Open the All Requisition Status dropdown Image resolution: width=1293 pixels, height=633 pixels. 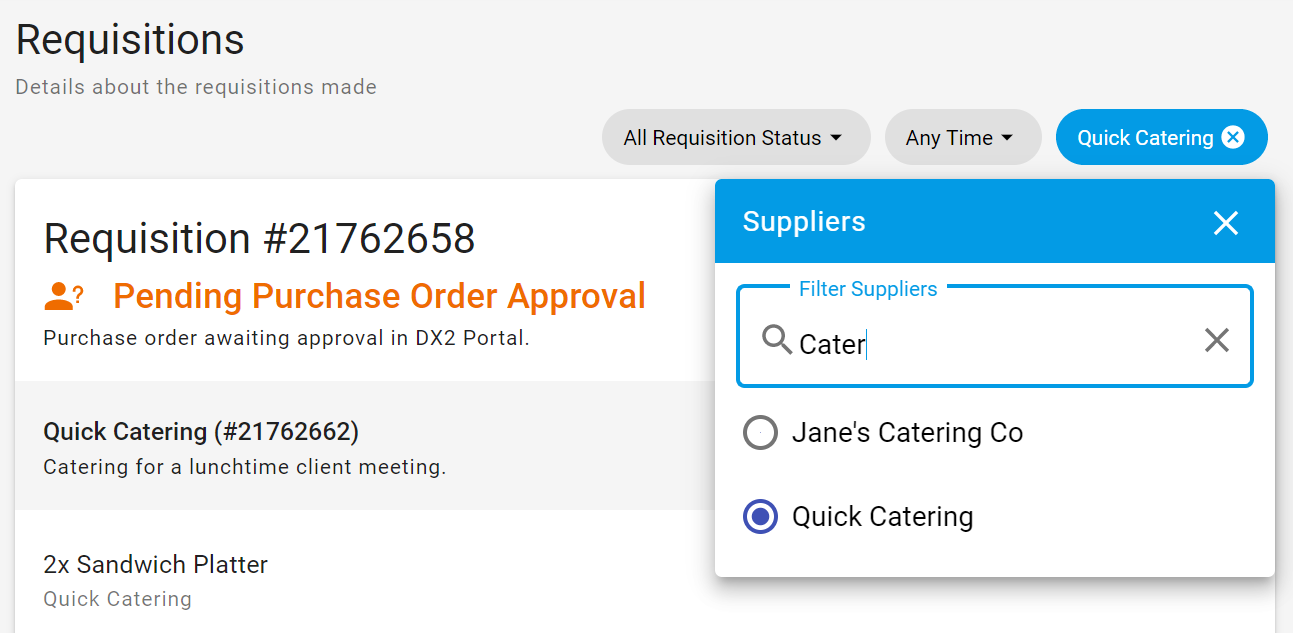pyautogui.click(x=736, y=137)
